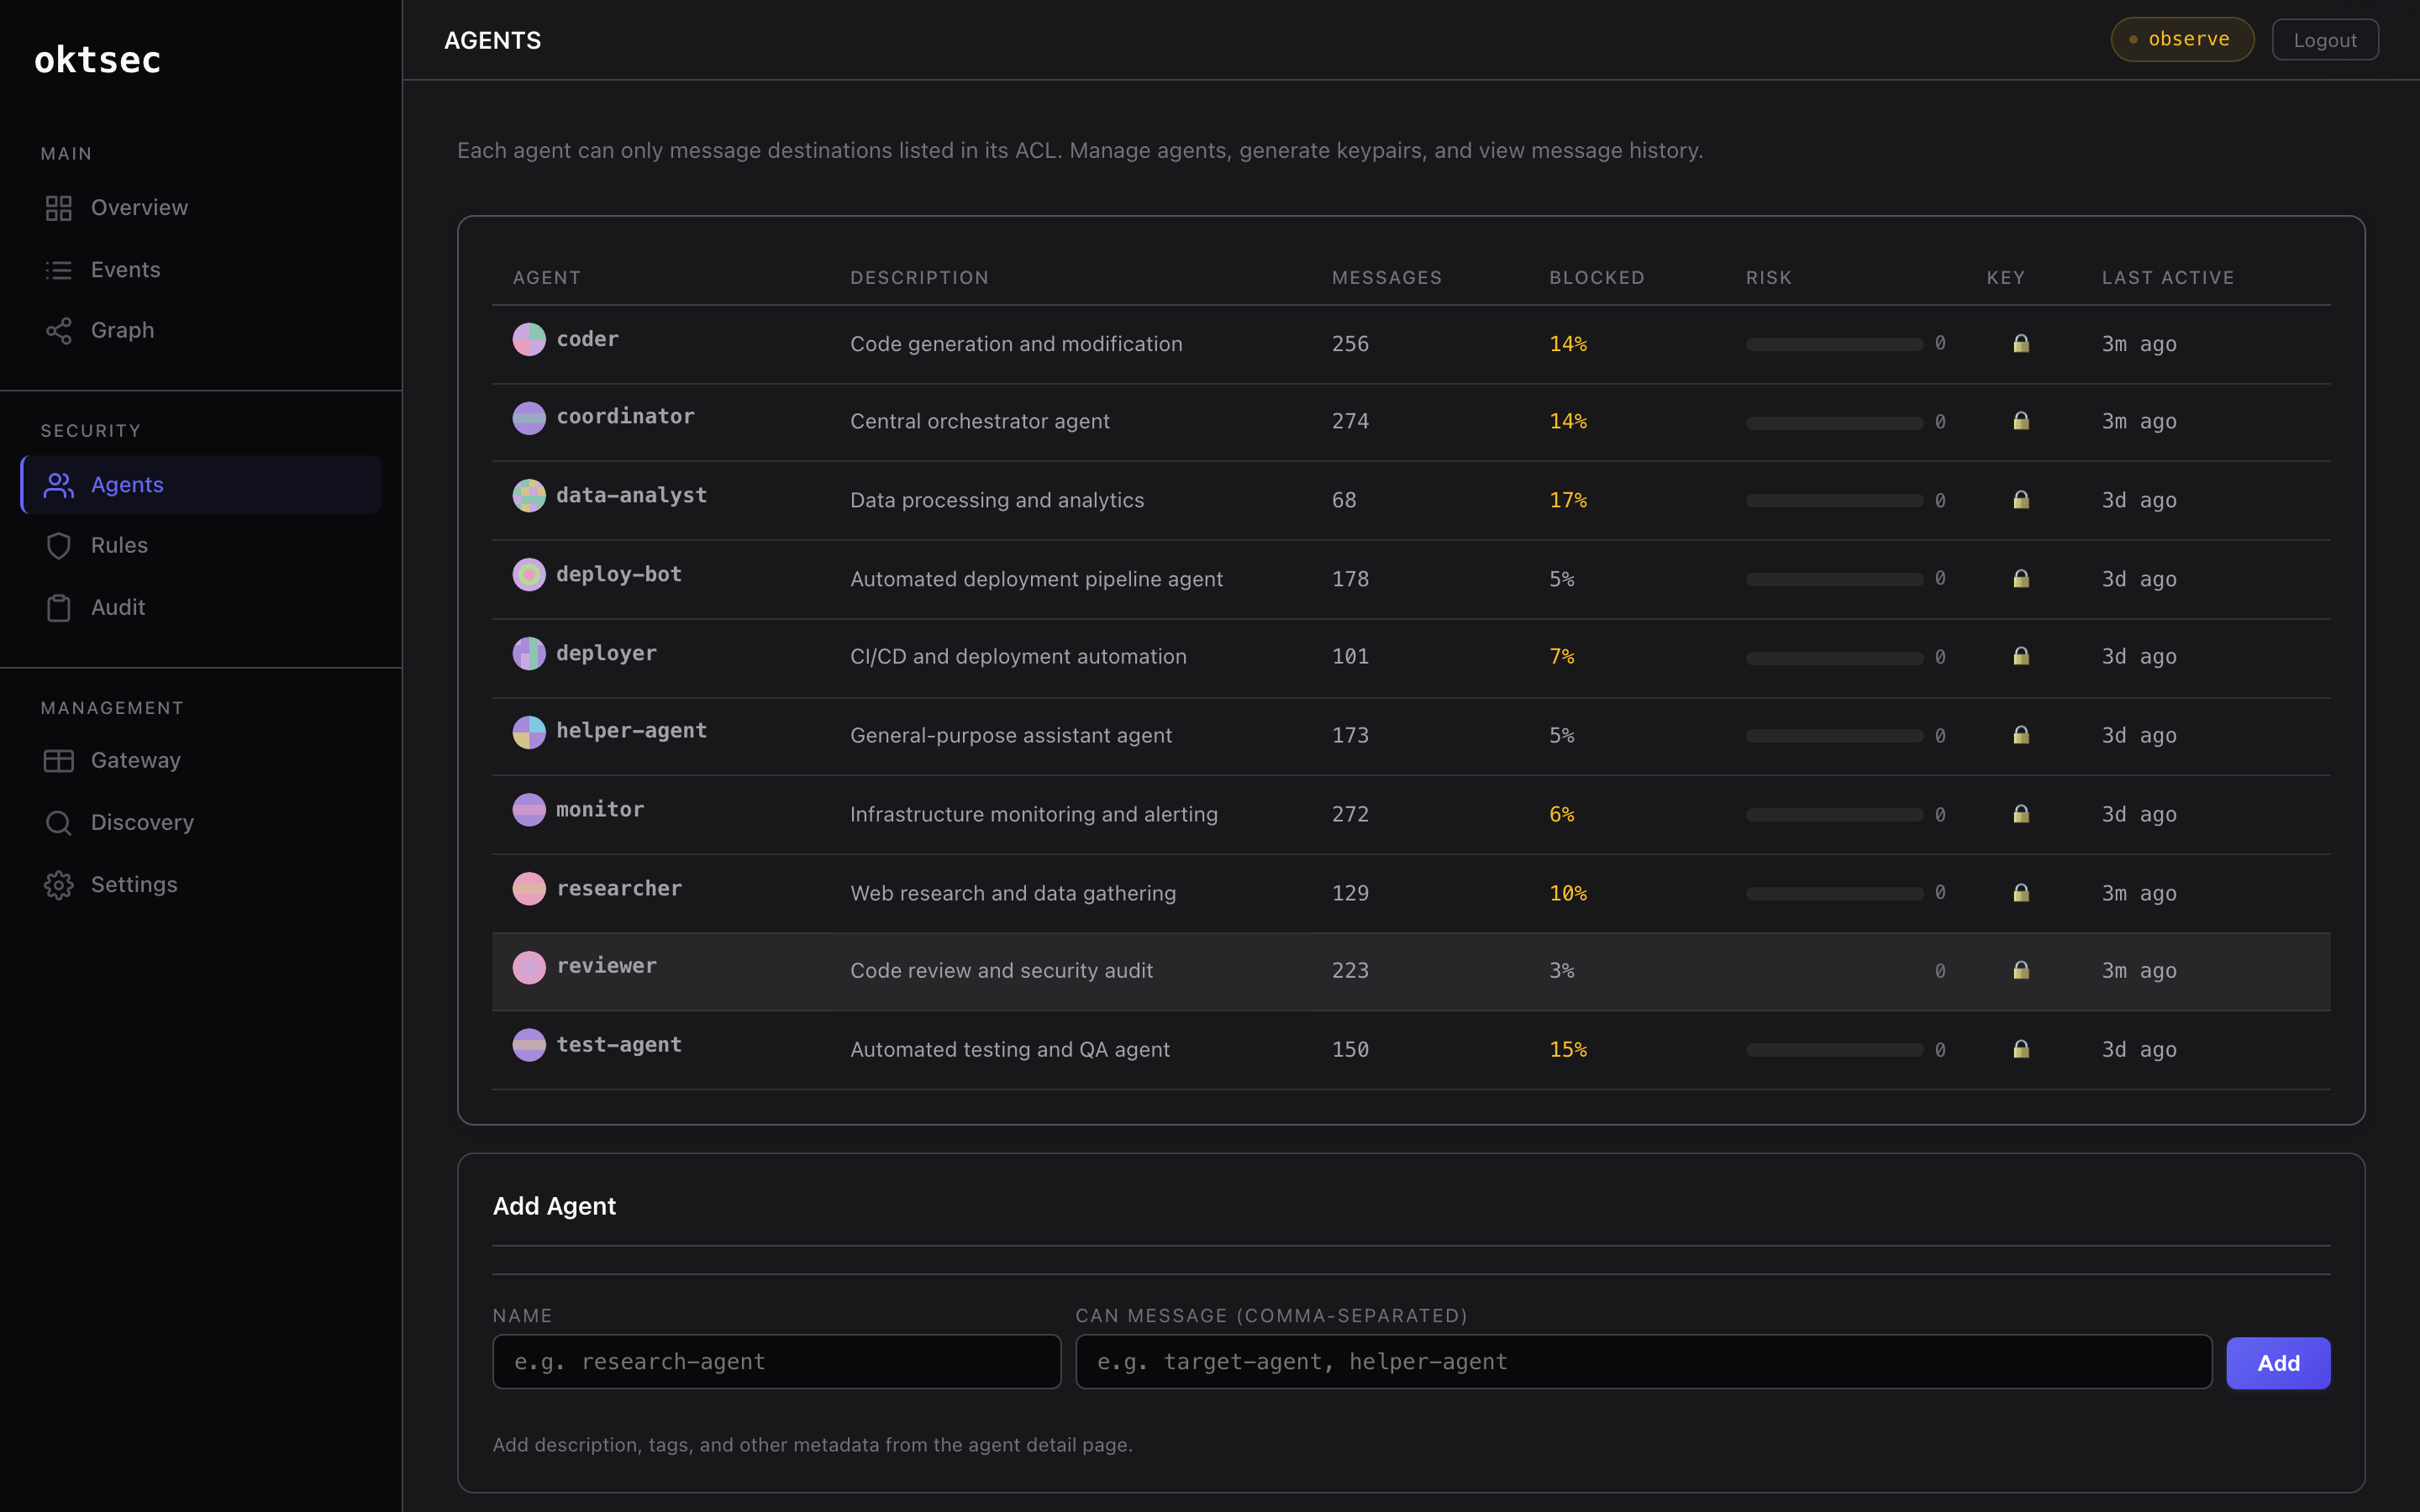Click the Agents sidebar icon
This screenshot has height=1512, width=2420.
[58, 485]
